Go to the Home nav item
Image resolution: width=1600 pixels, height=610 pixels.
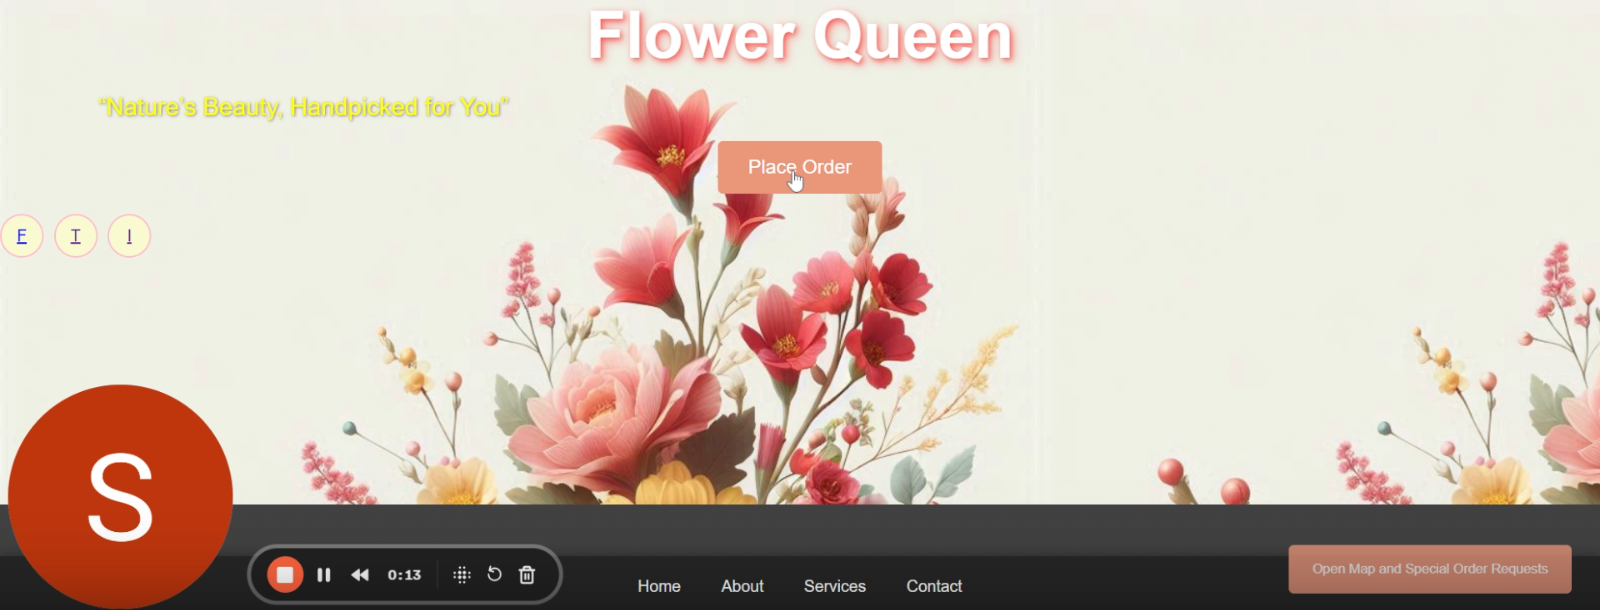[659, 586]
